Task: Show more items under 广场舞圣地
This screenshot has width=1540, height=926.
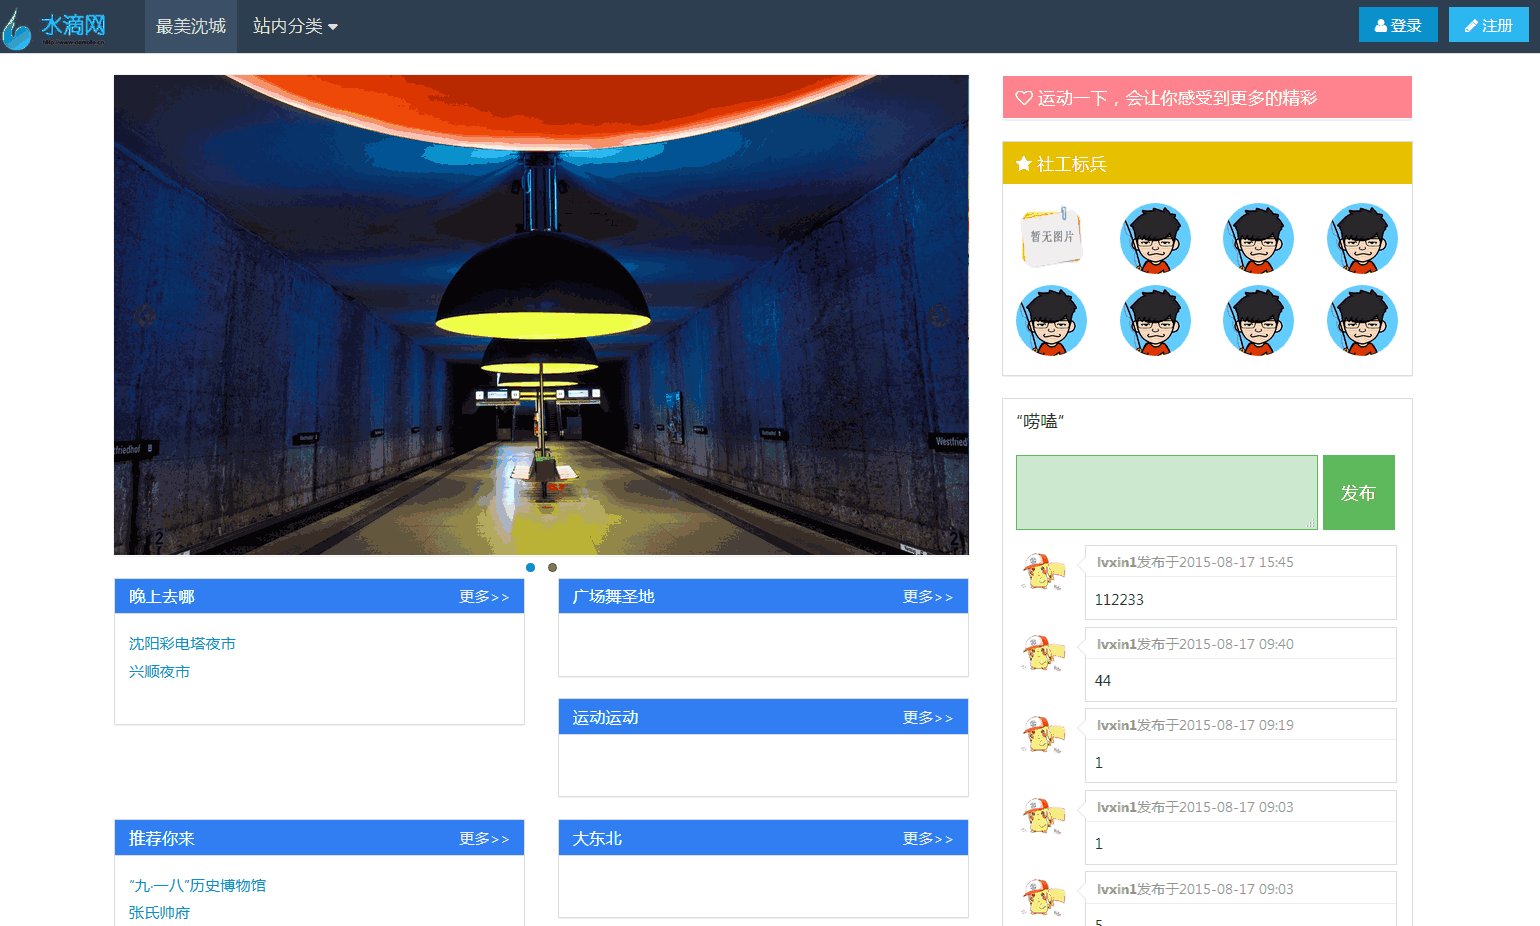Action: [x=928, y=597]
